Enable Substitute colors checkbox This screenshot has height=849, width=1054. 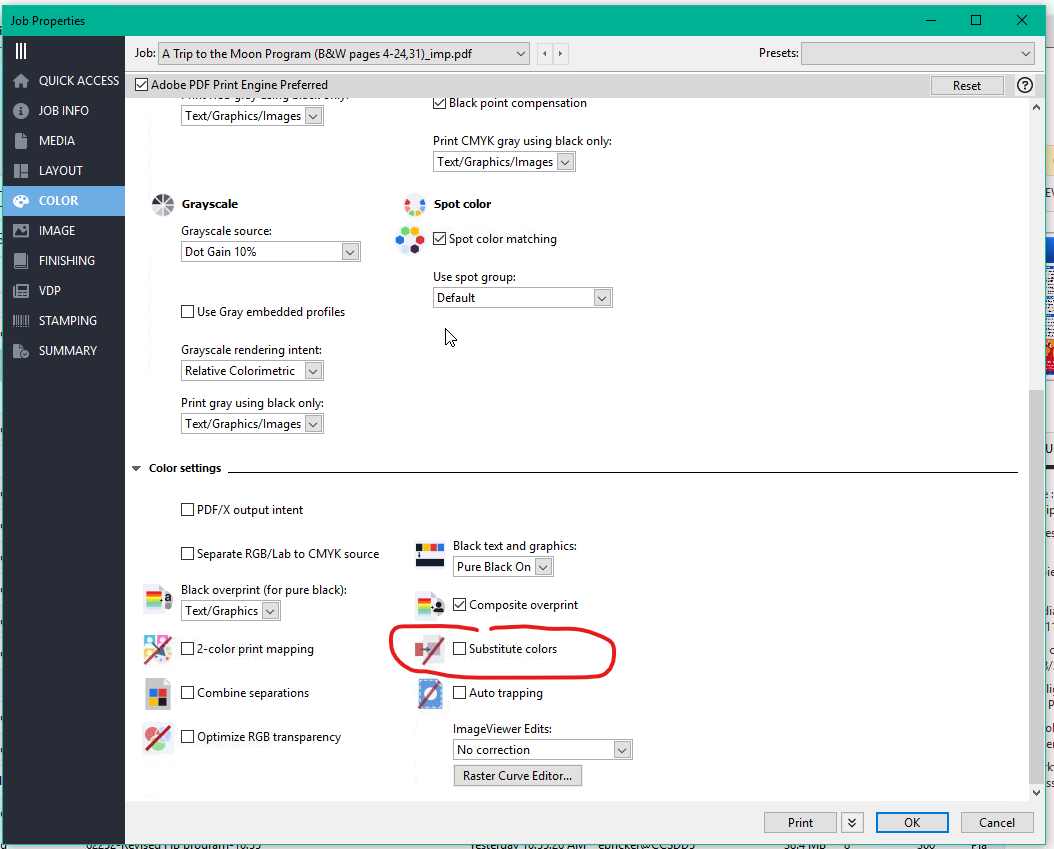[x=460, y=649]
